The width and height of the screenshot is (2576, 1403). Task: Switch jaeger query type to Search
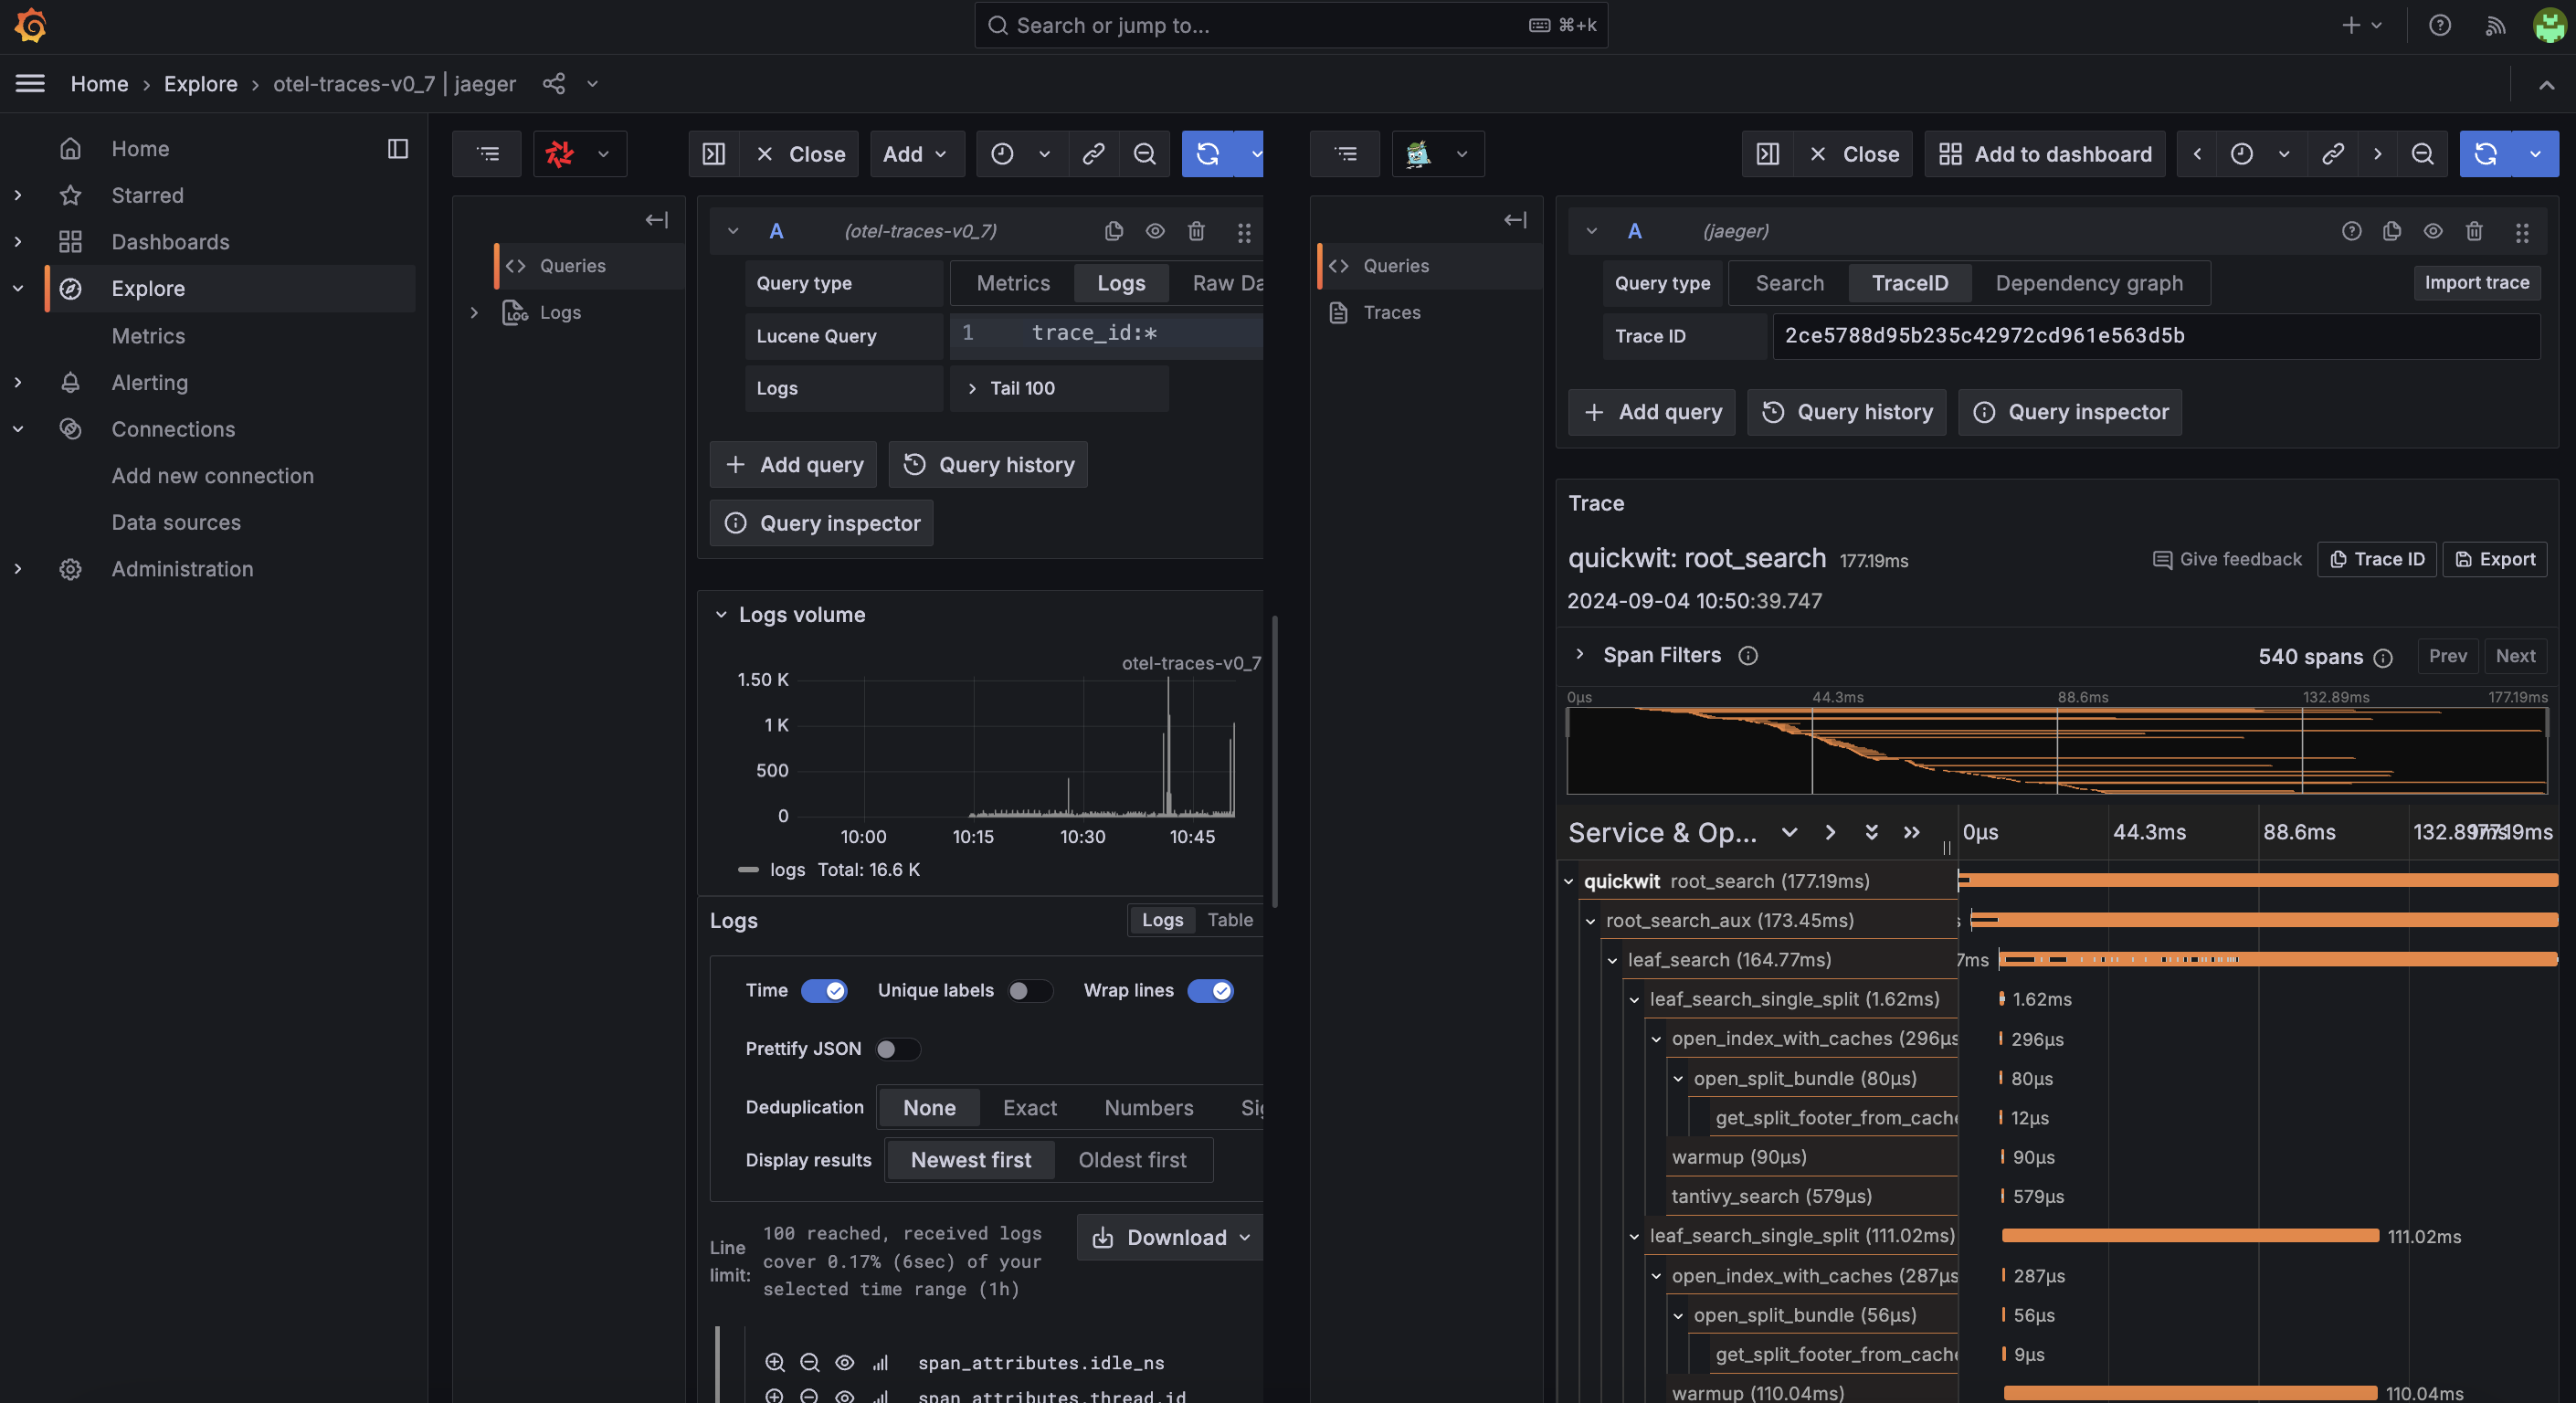[1790, 284]
